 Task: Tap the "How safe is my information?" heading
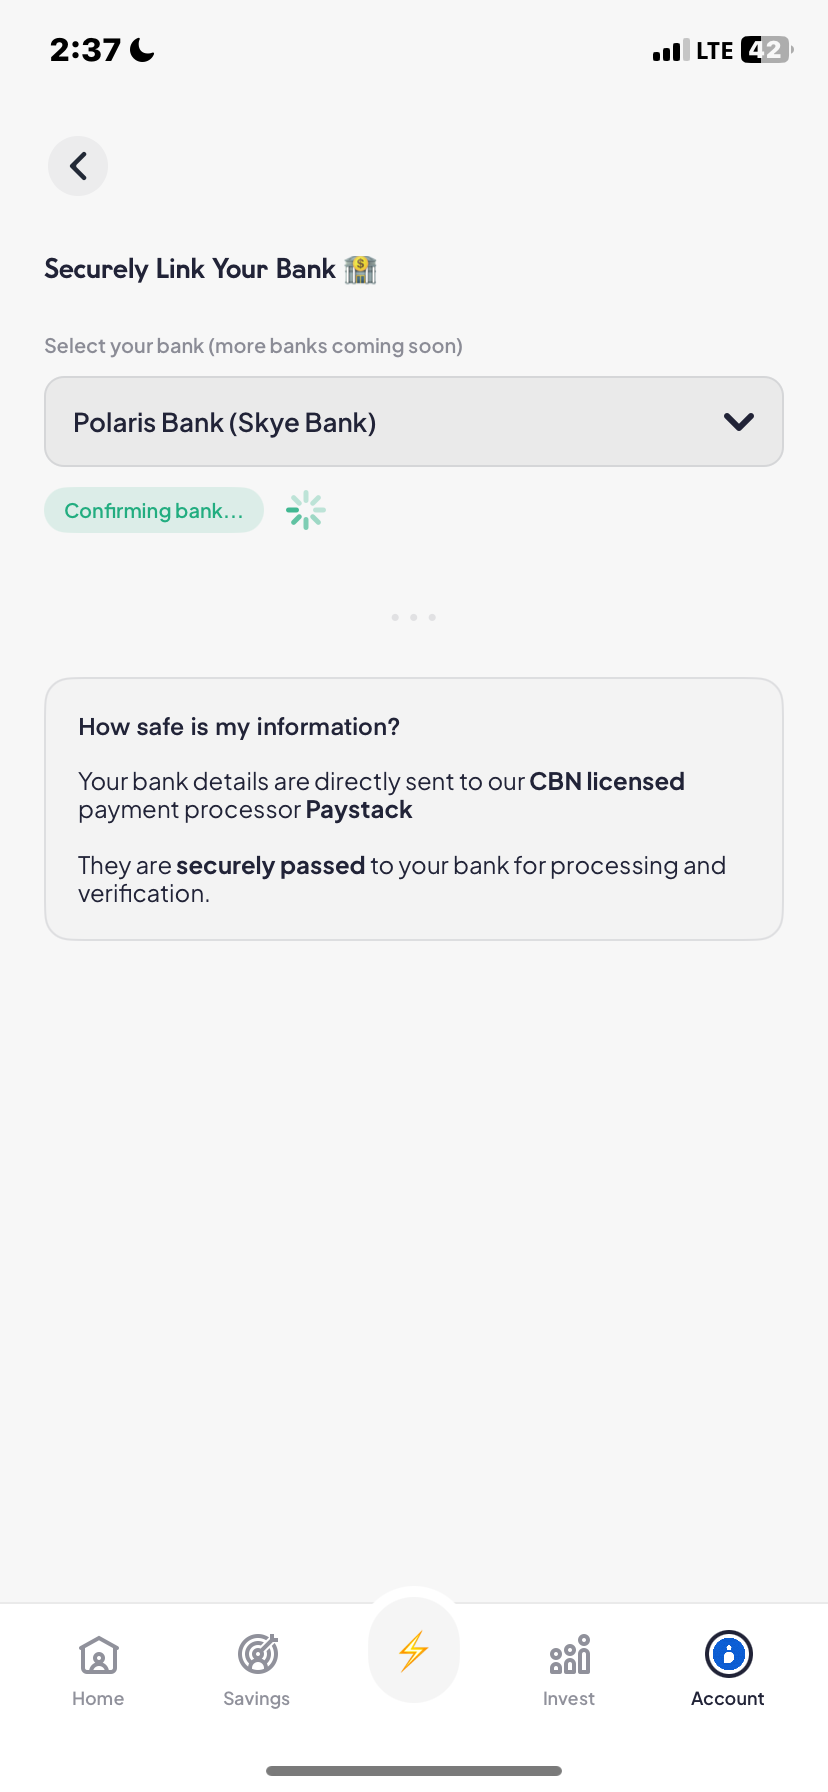click(239, 727)
